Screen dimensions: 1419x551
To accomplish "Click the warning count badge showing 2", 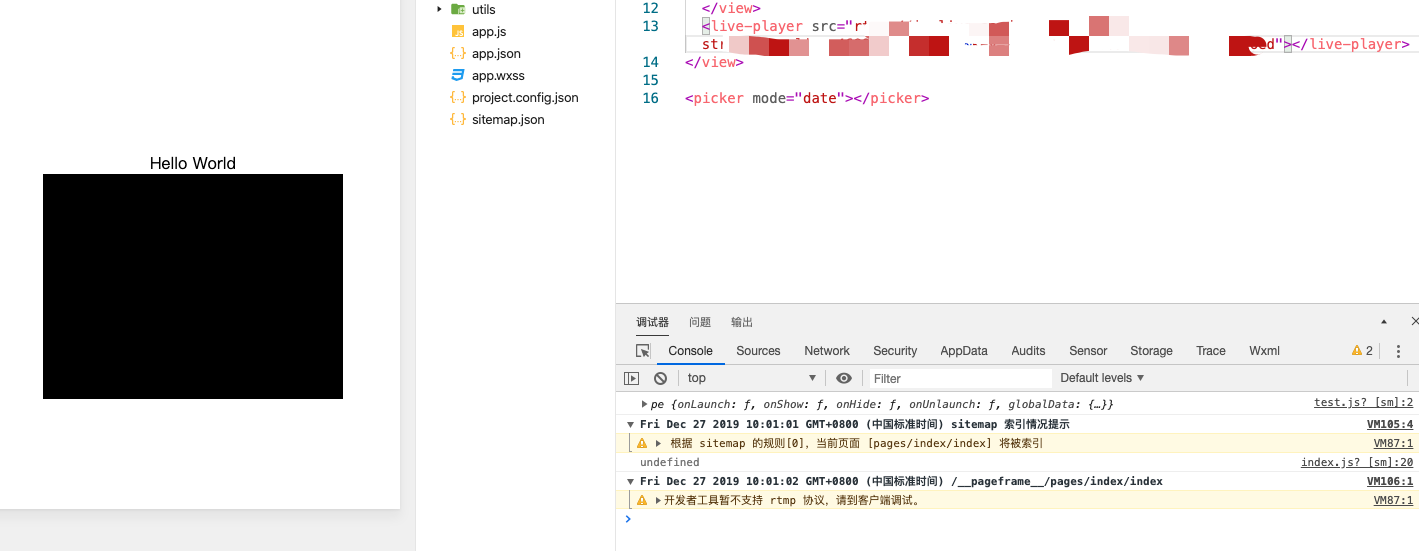I will coord(1362,351).
